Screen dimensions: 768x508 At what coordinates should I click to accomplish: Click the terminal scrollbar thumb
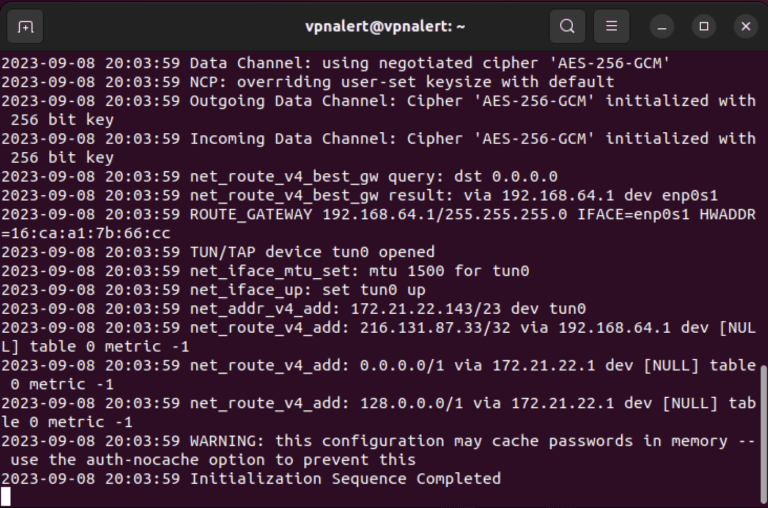pyautogui.click(x=763, y=435)
